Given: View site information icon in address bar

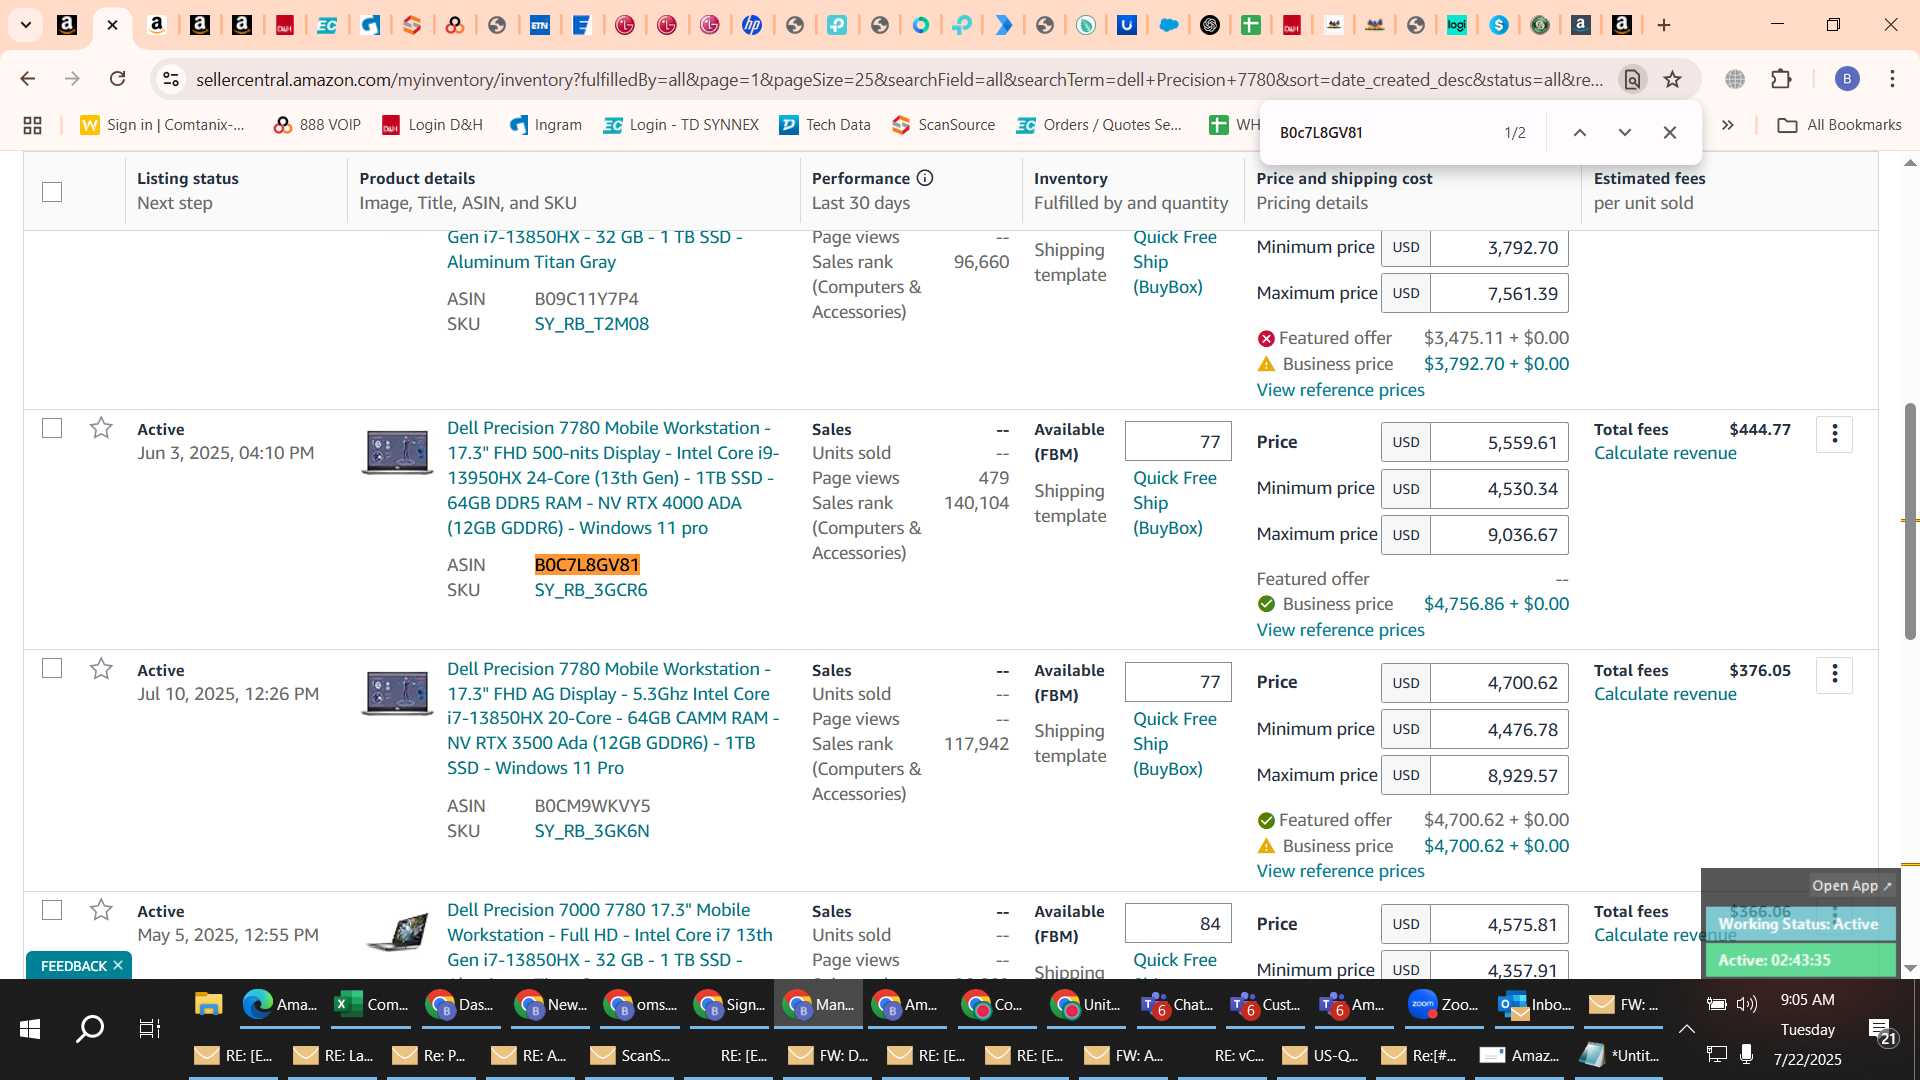Looking at the screenshot, I should pos(171,79).
